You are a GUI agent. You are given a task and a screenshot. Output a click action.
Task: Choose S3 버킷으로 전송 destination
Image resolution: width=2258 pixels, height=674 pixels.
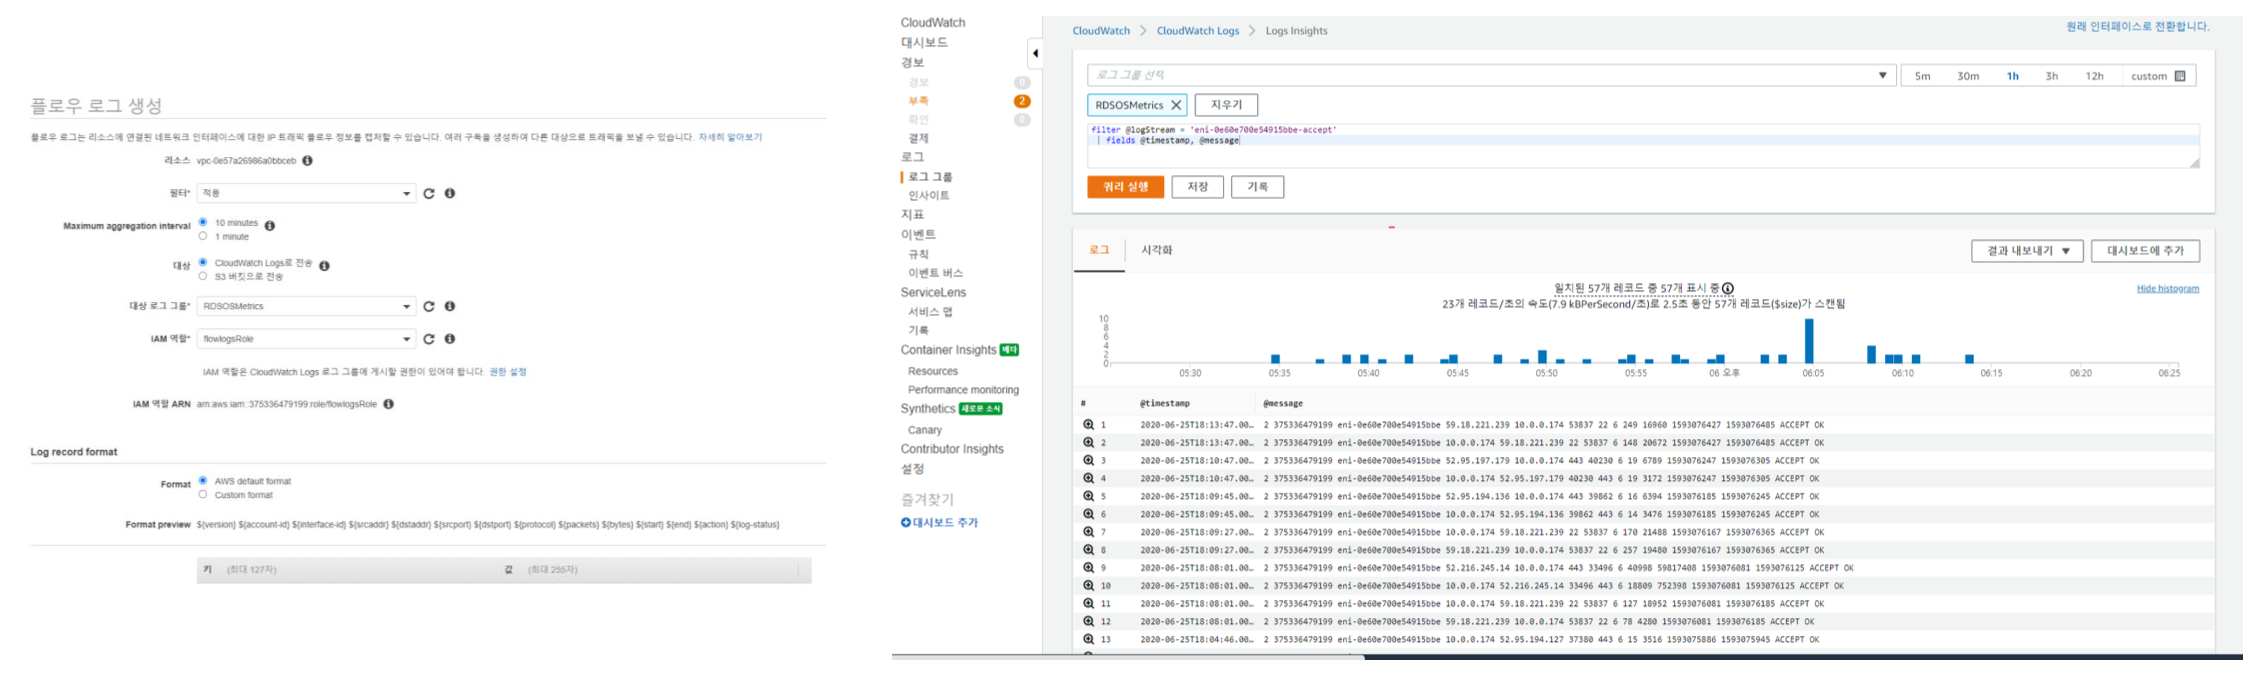pyautogui.click(x=203, y=276)
